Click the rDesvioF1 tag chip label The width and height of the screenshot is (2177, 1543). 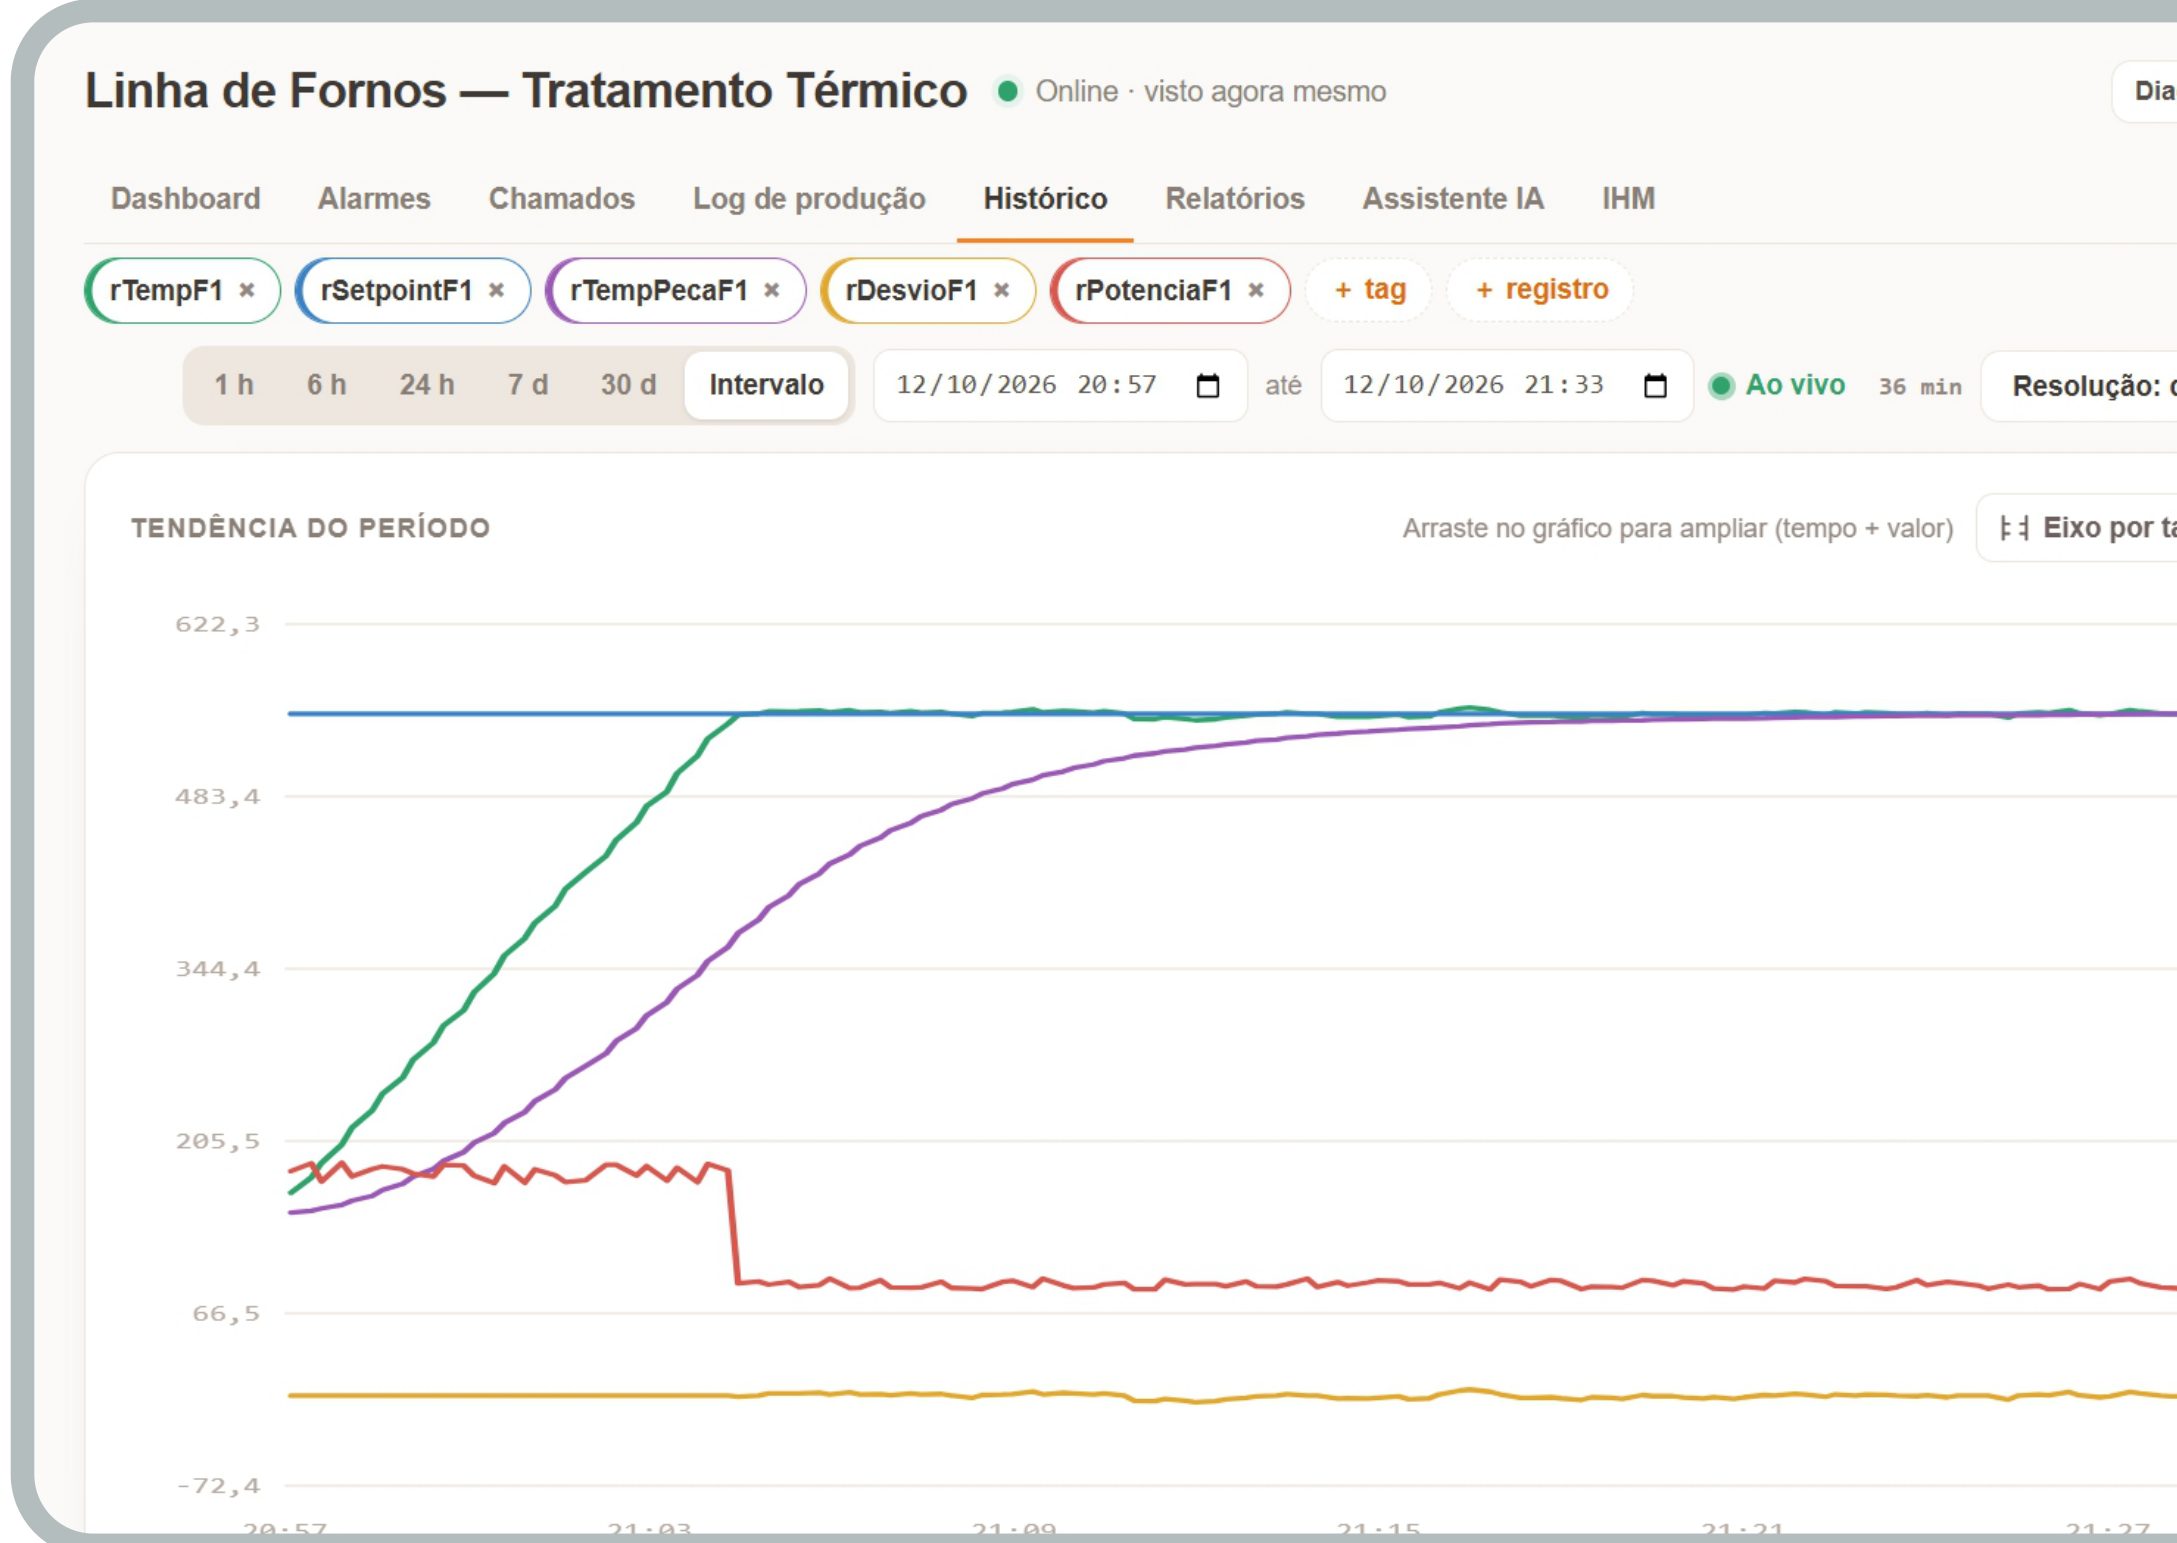point(911,290)
